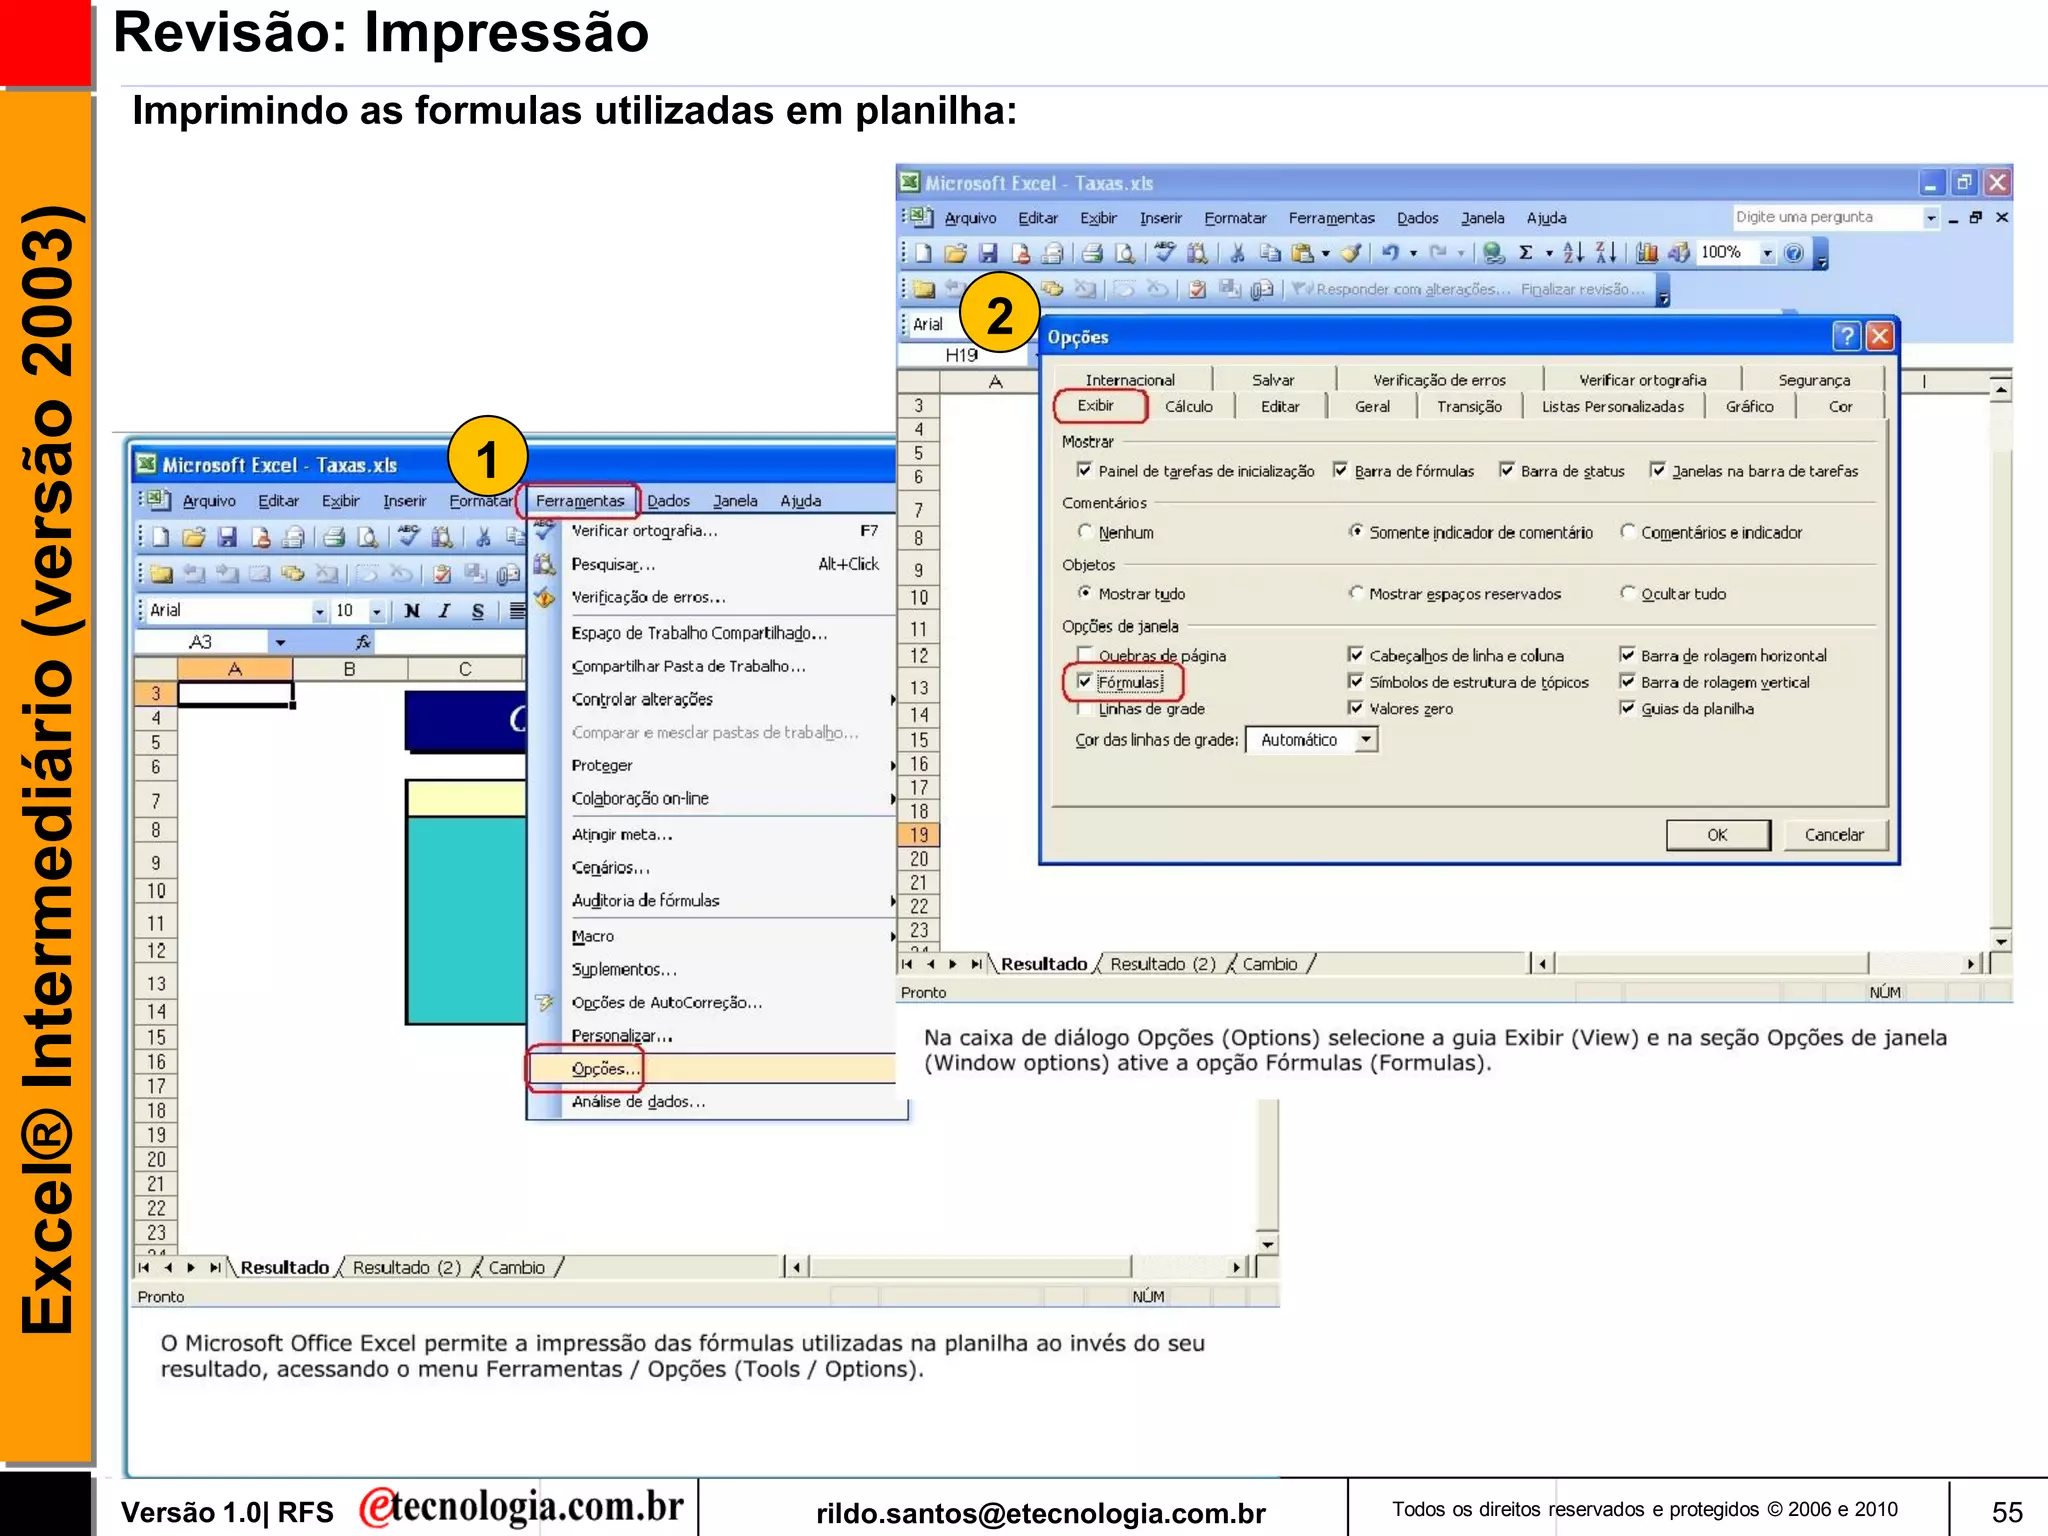This screenshot has height=1536, width=2048.
Task: Click New workbook icon in right Excel window
Action: click(x=923, y=253)
